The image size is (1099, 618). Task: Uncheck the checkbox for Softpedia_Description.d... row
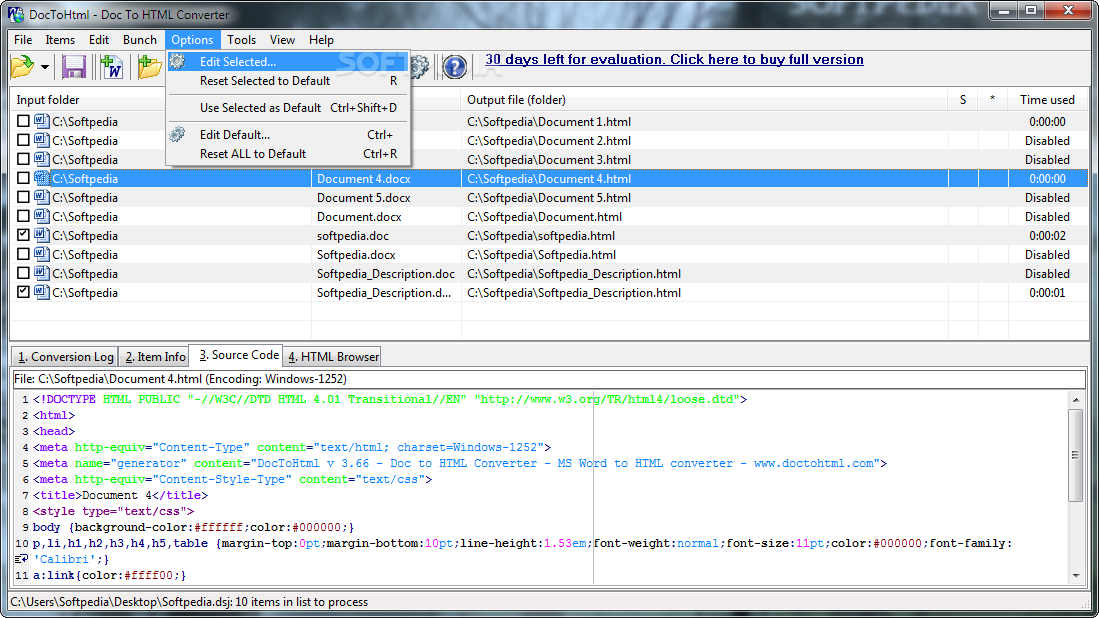[x=23, y=291]
